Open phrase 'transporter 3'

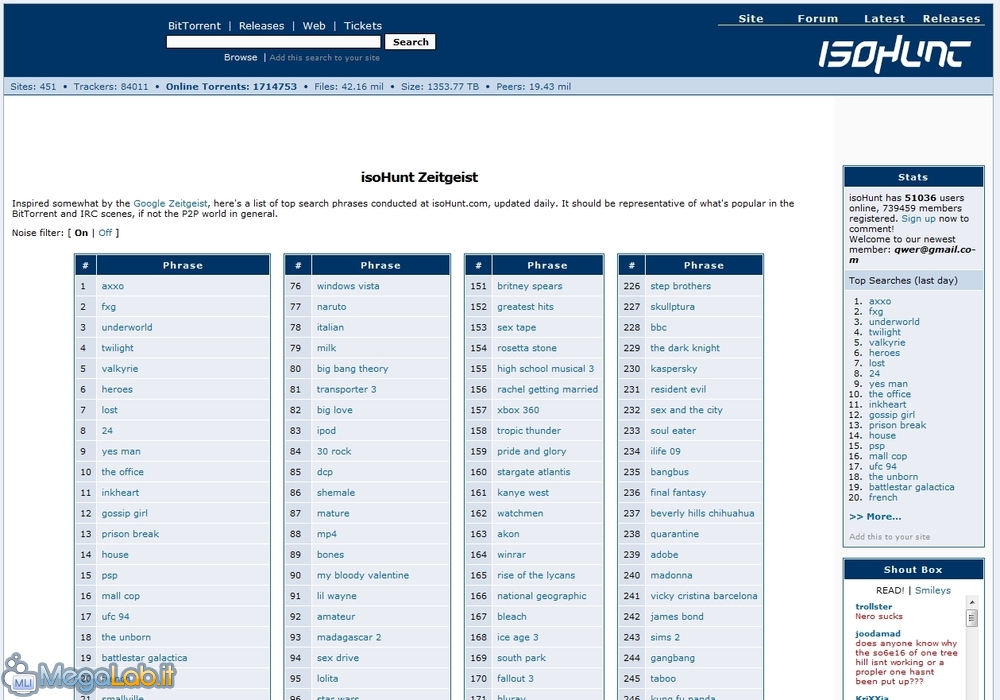coord(347,389)
